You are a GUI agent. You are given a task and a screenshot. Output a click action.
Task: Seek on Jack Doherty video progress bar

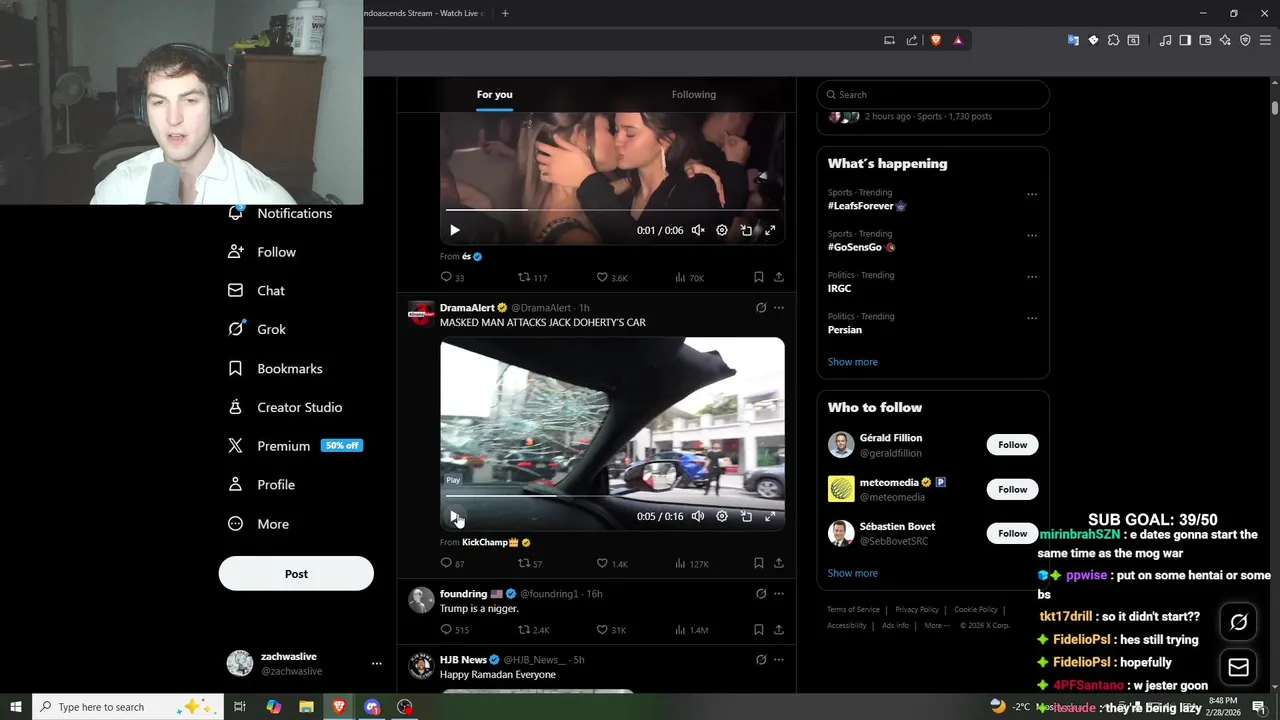pyautogui.click(x=612, y=496)
